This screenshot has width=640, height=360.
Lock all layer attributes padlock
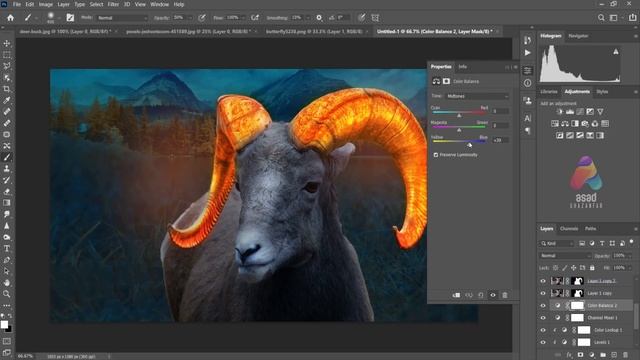click(592, 268)
